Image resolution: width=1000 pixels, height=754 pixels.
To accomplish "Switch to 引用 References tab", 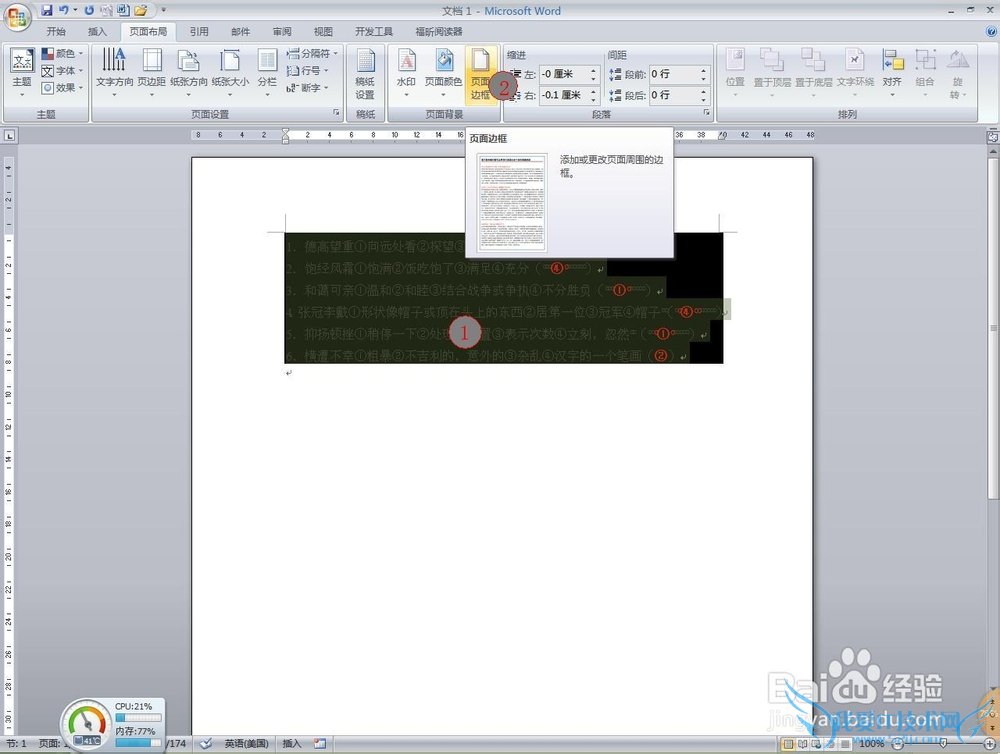I will click(x=199, y=31).
